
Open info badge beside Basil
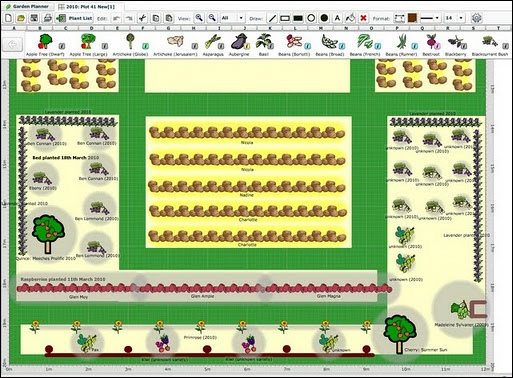270,46
